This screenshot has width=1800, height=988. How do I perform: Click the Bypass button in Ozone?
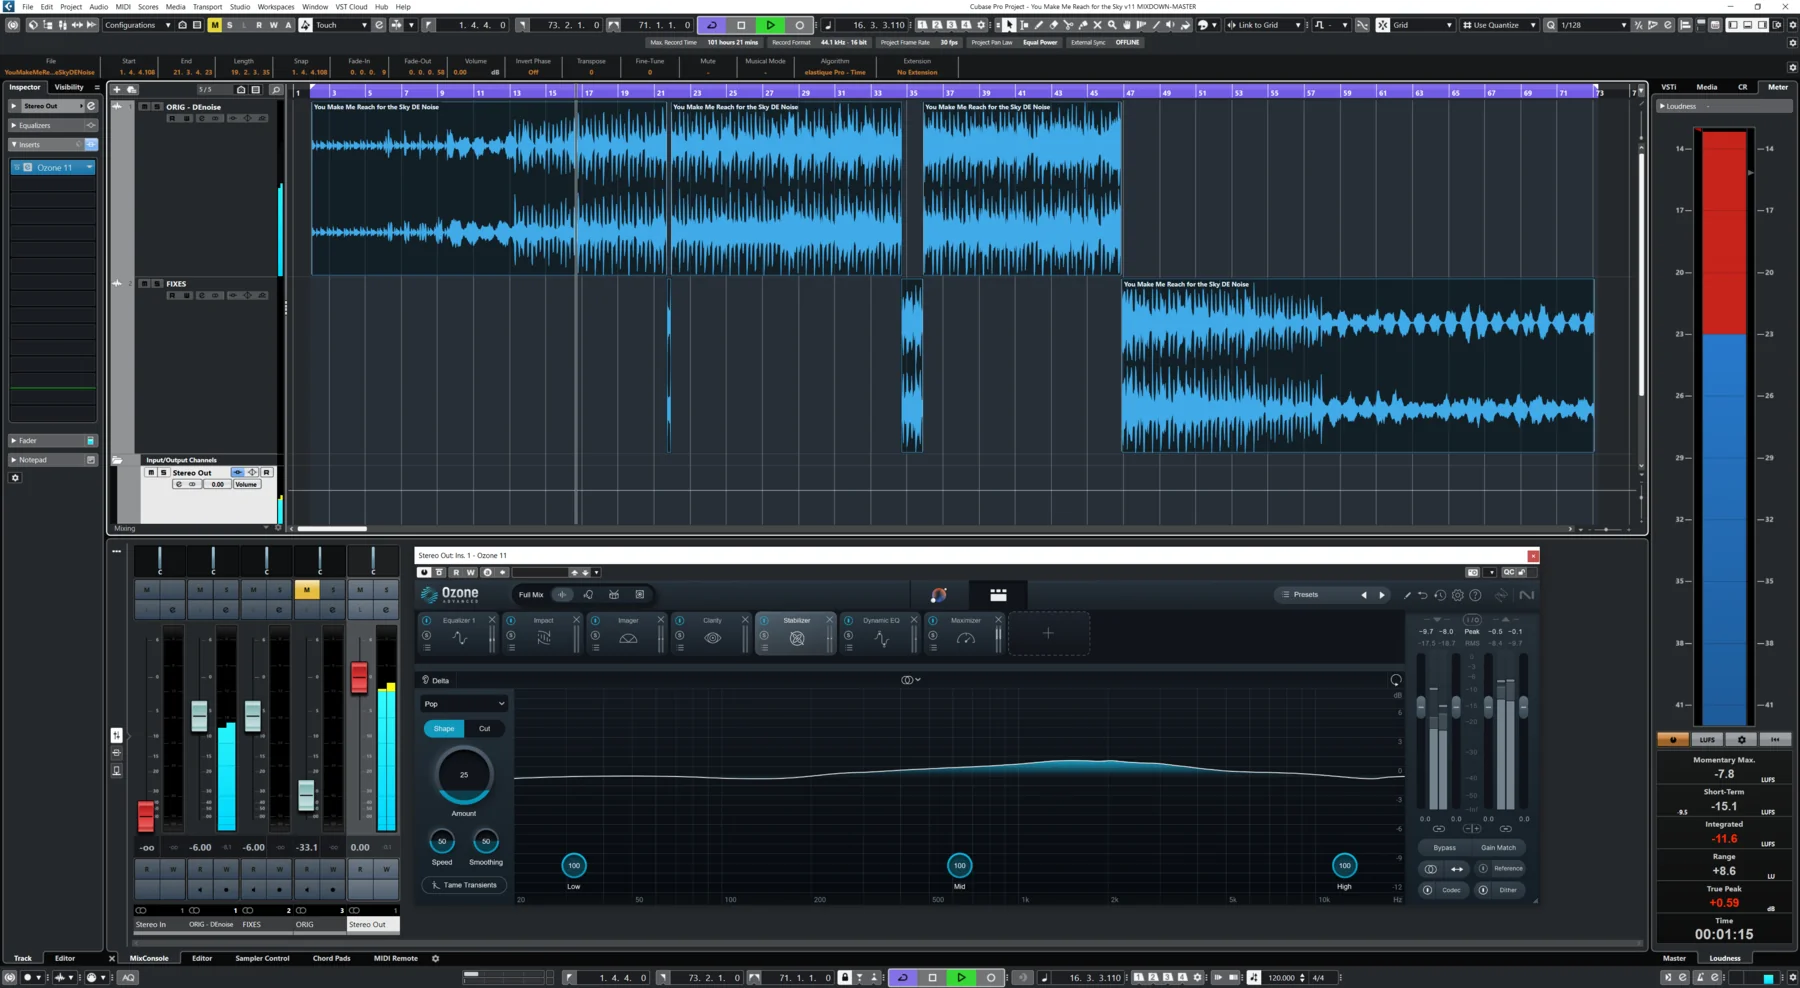coord(1444,847)
